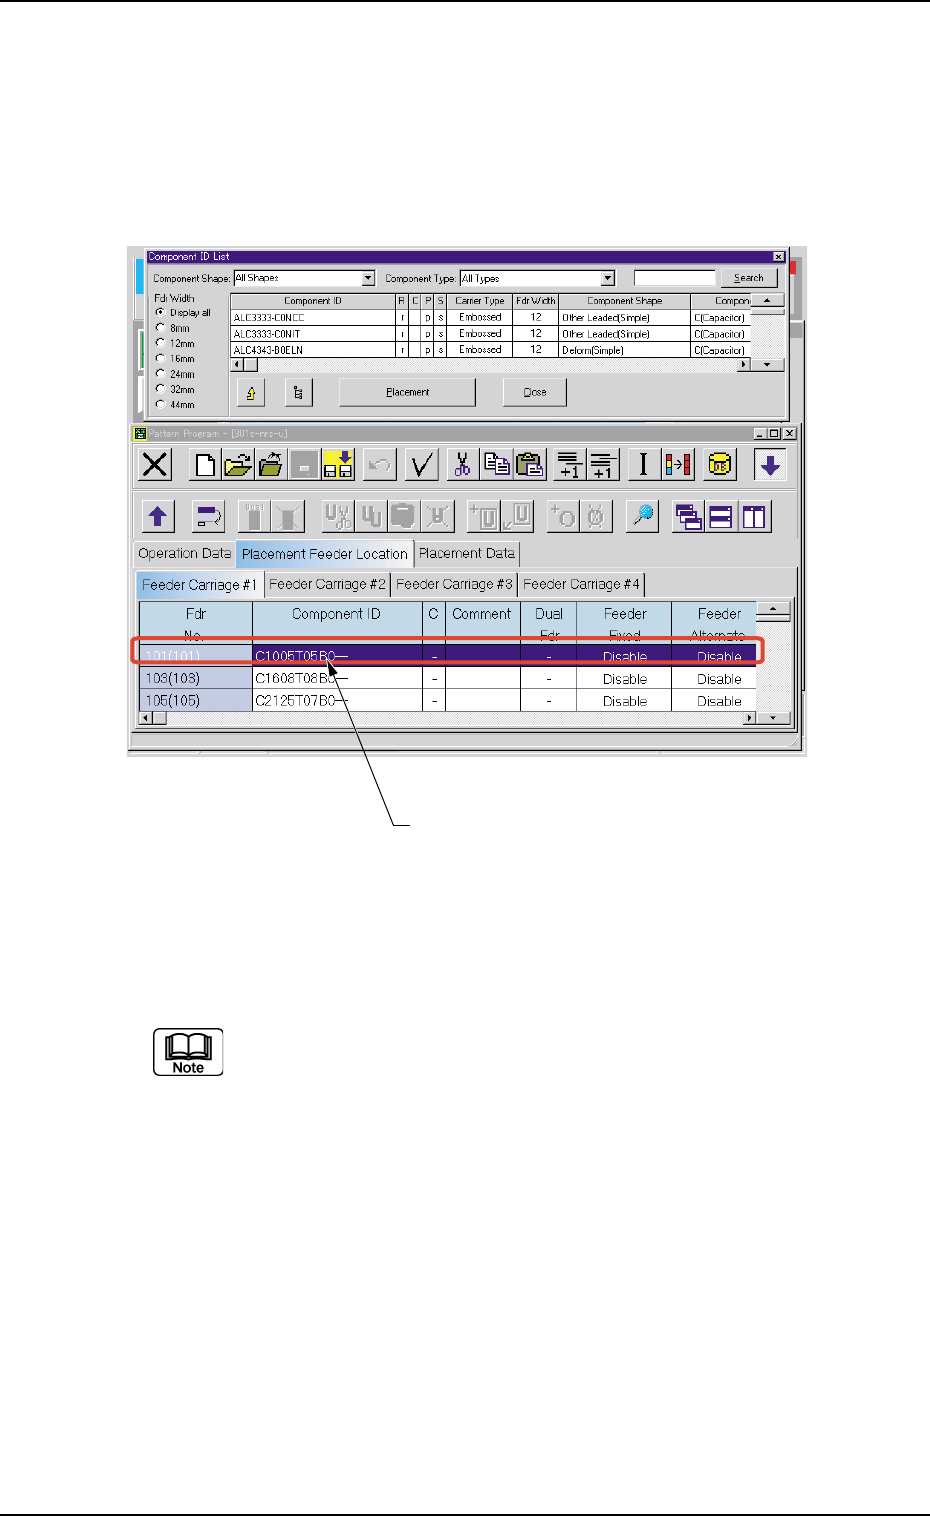Open the Placement Data tab

467,553
